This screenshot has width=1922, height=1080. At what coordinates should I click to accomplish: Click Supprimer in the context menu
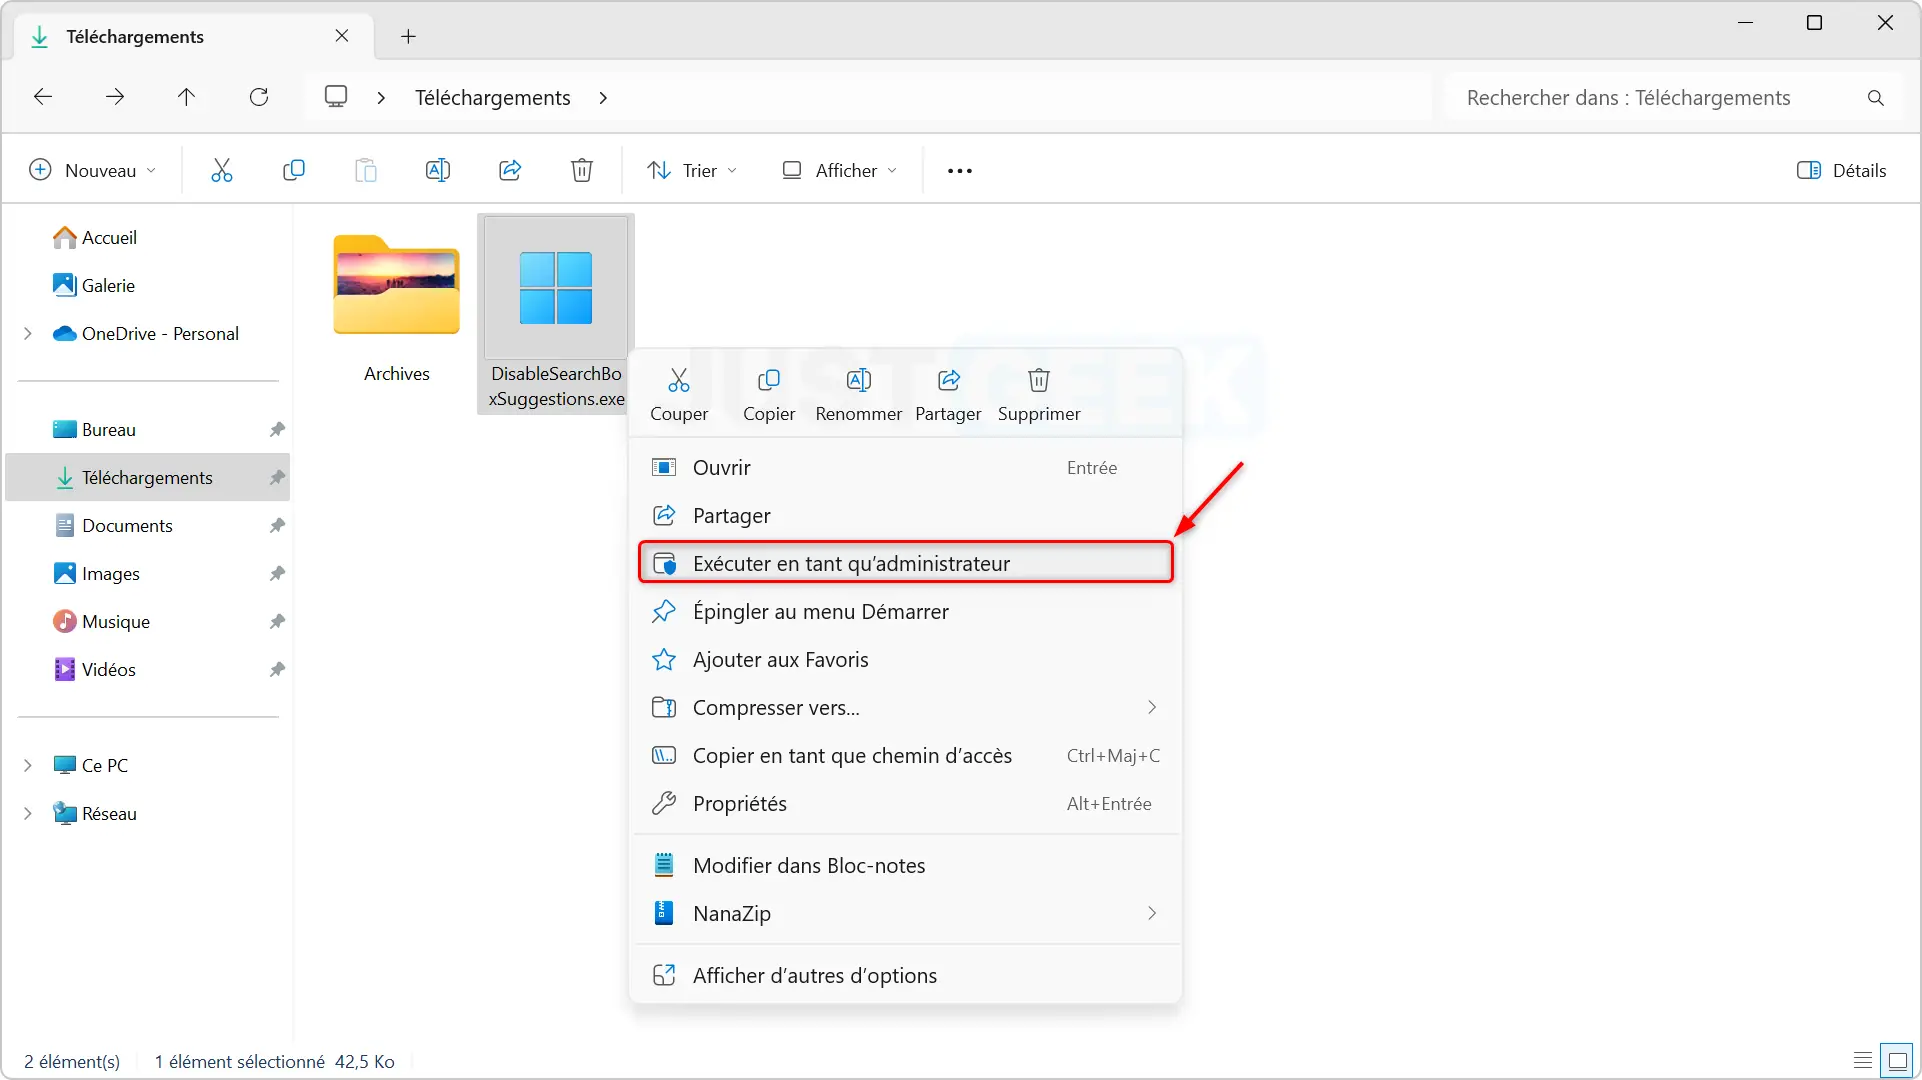1039,395
